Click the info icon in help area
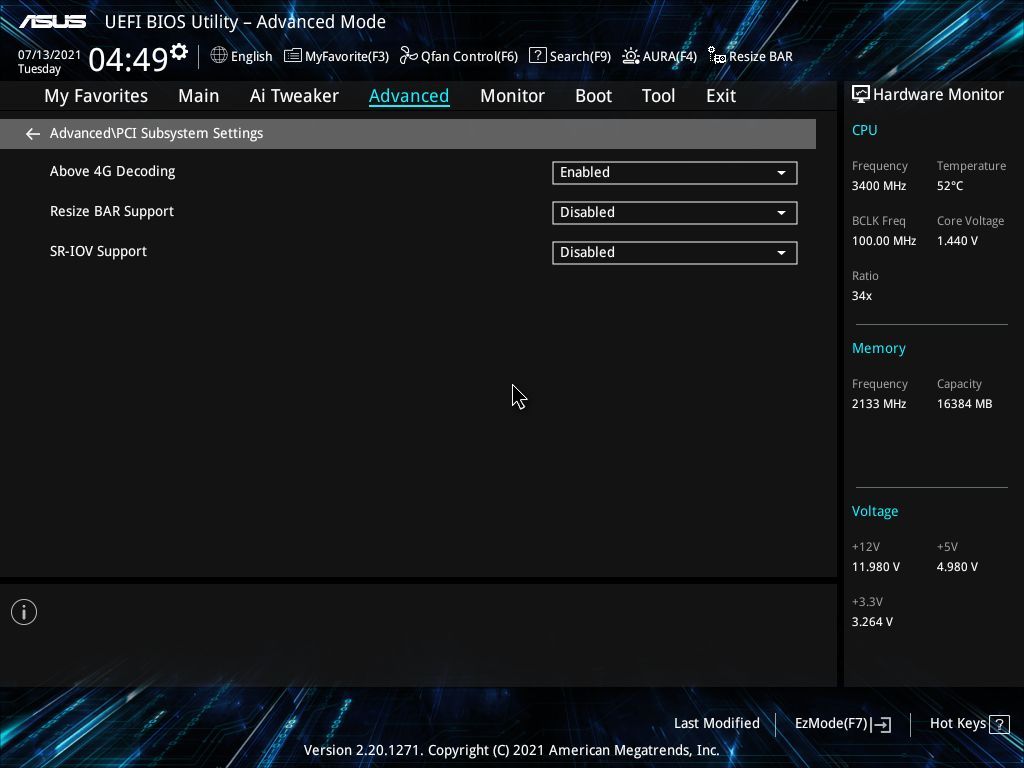 [x=24, y=612]
